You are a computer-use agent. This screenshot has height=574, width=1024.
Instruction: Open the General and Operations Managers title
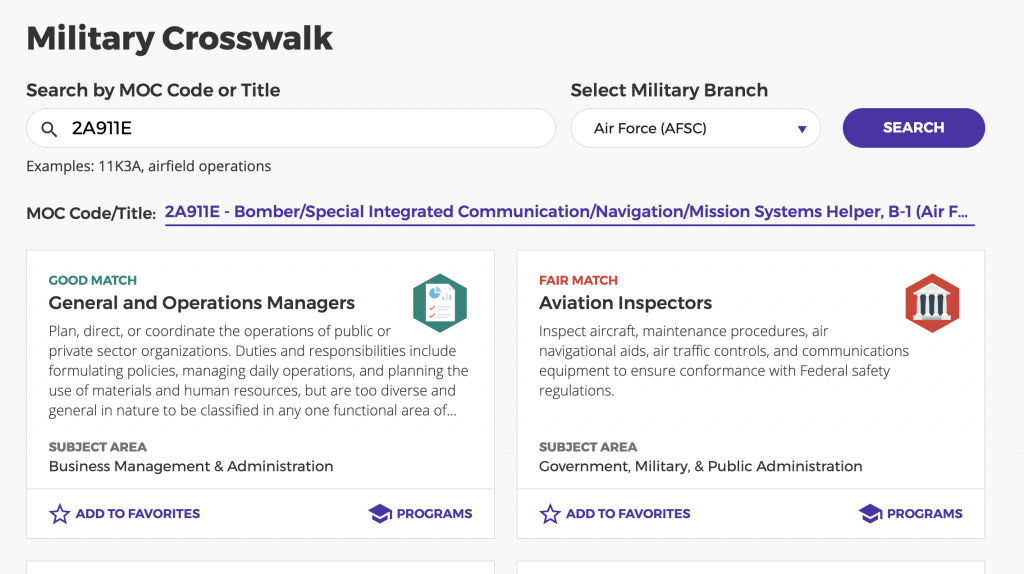pos(202,303)
